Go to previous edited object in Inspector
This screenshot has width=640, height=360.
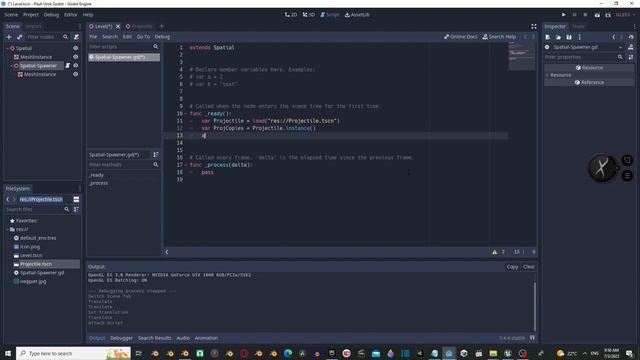coord(613,37)
